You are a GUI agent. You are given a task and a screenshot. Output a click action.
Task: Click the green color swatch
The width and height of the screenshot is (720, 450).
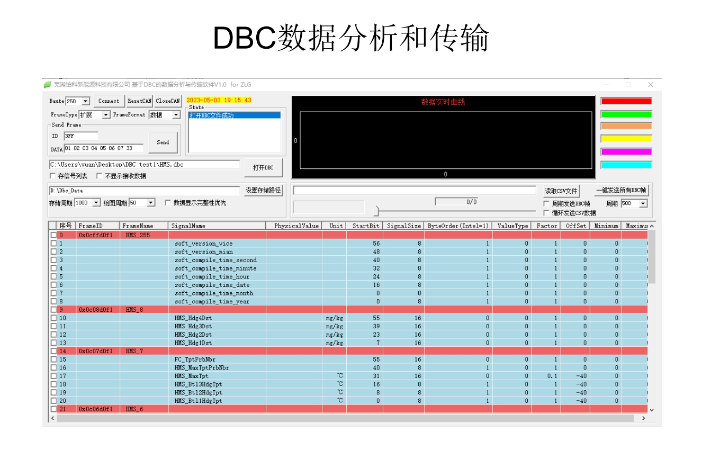[x=626, y=114]
